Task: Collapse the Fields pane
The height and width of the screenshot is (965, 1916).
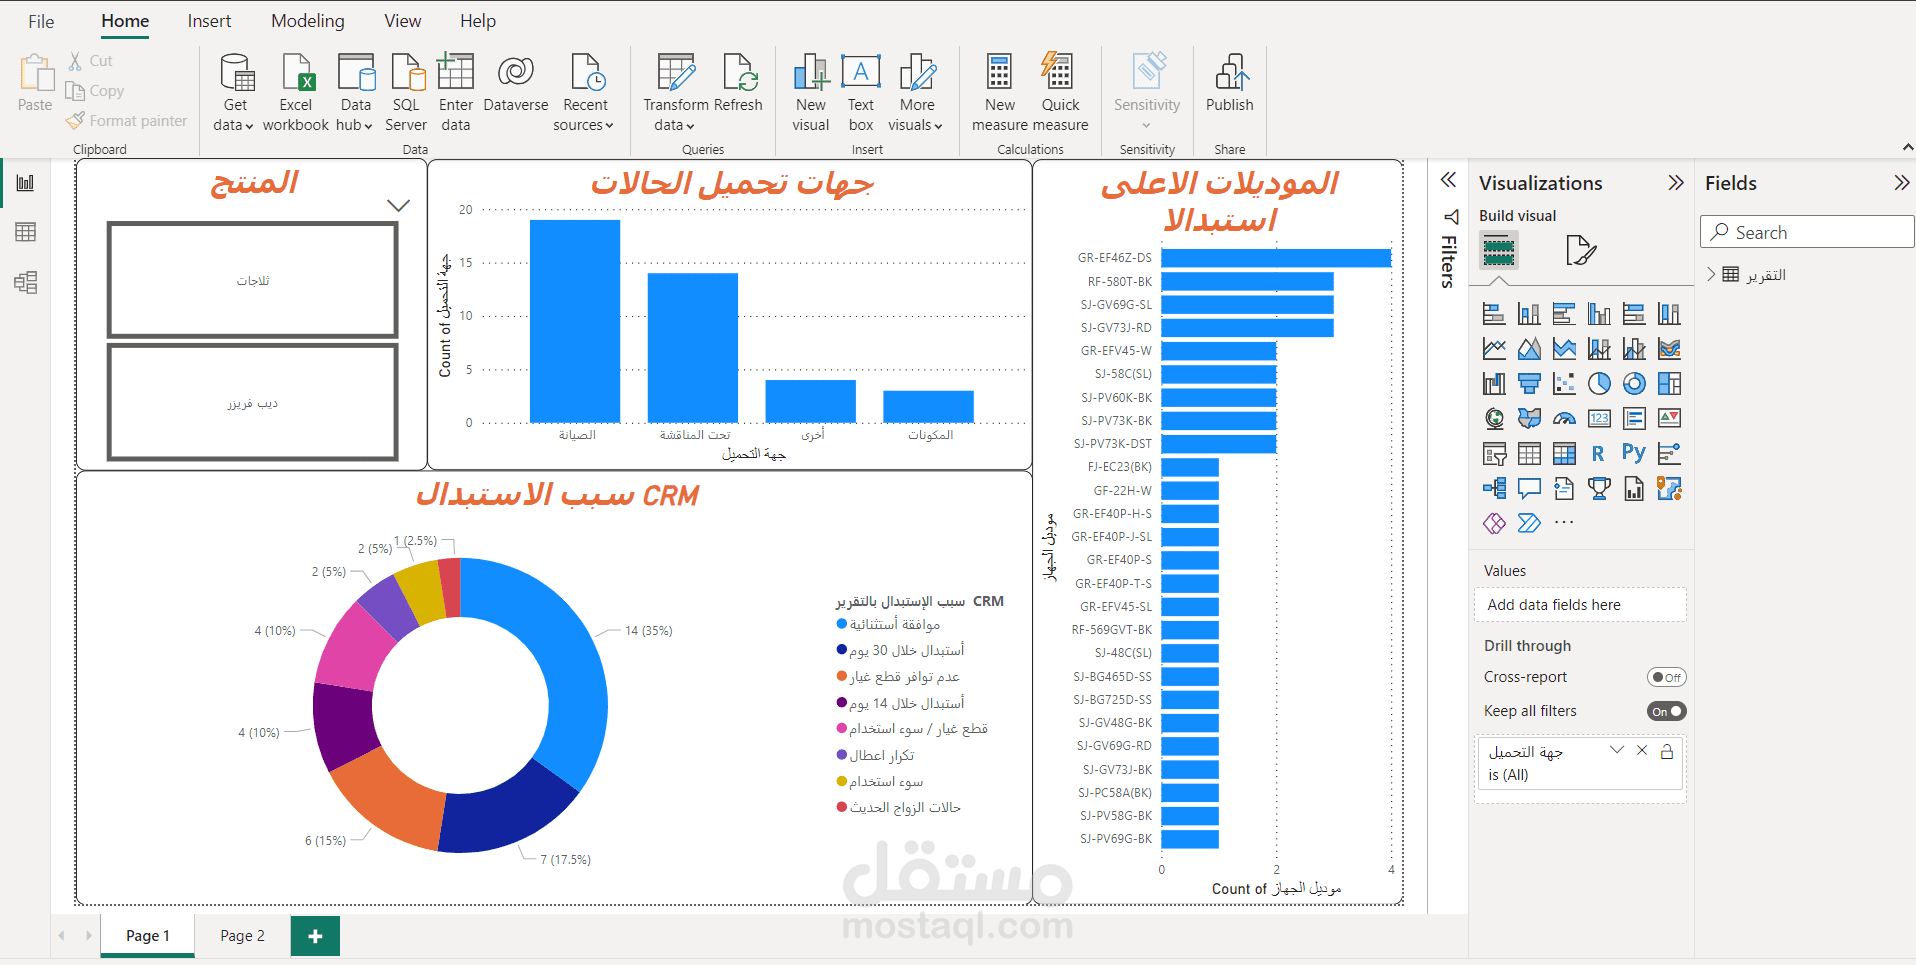Action: (x=1901, y=183)
